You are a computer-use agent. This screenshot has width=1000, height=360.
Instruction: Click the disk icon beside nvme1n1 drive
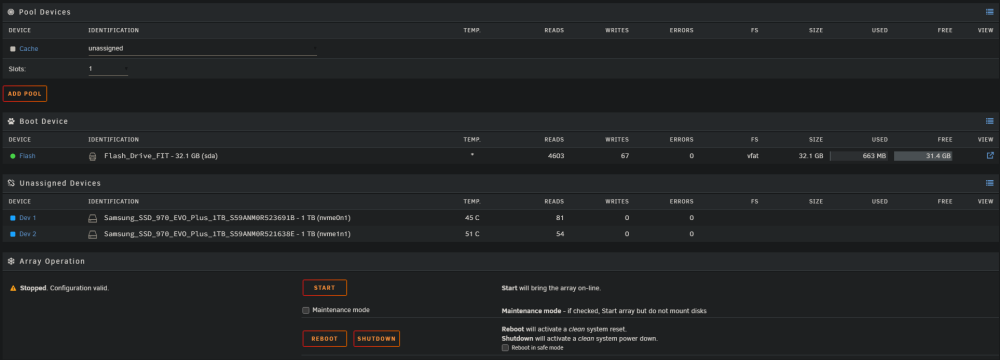pos(92,234)
